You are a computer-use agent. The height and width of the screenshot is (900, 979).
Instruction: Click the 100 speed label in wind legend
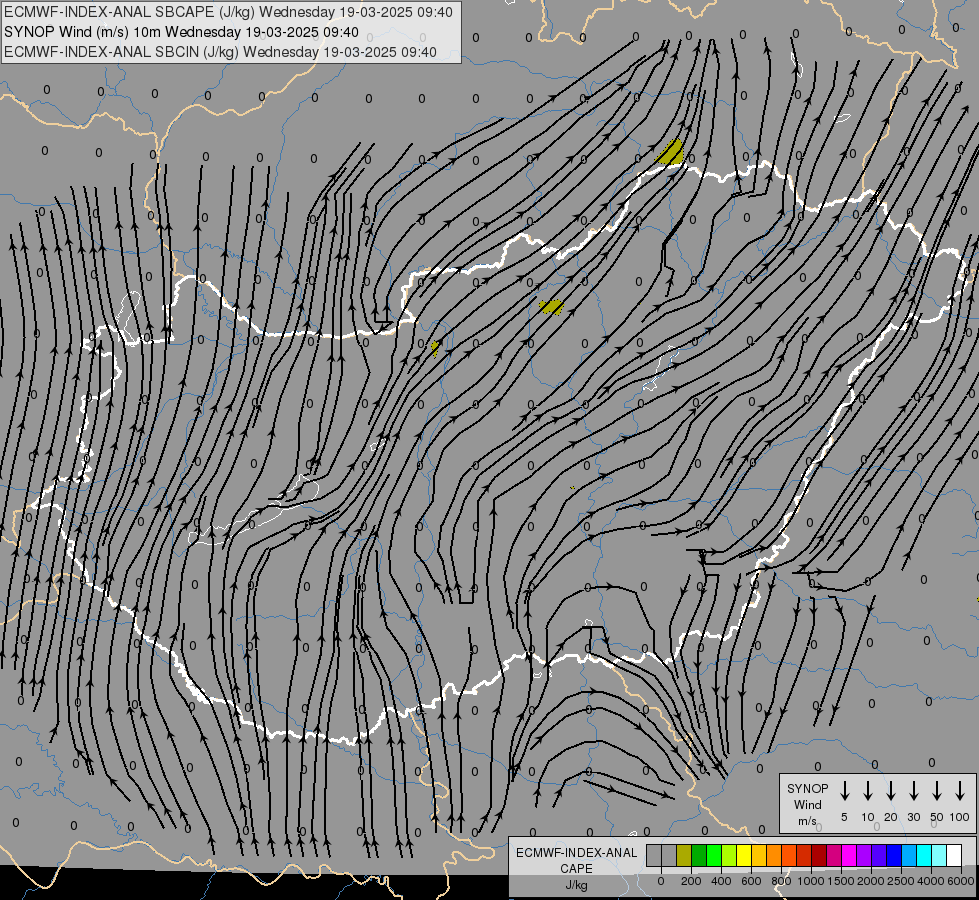point(960,817)
